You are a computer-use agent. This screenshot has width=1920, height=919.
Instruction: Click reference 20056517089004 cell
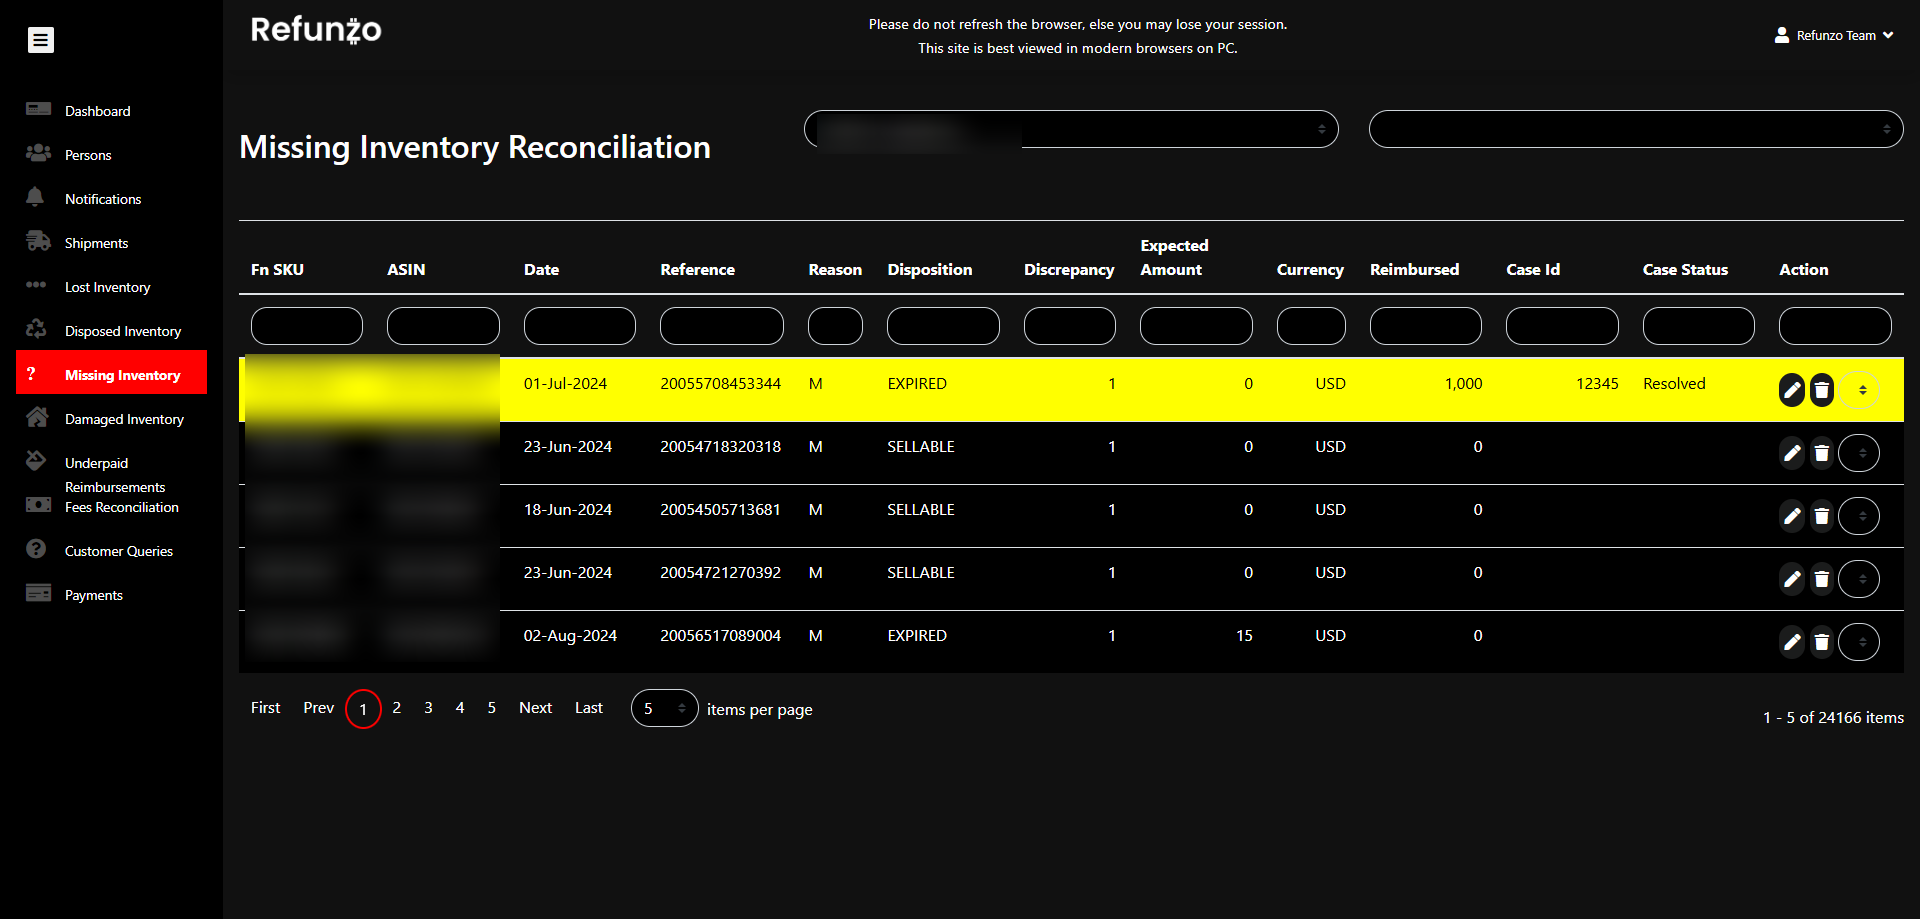pyautogui.click(x=720, y=636)
